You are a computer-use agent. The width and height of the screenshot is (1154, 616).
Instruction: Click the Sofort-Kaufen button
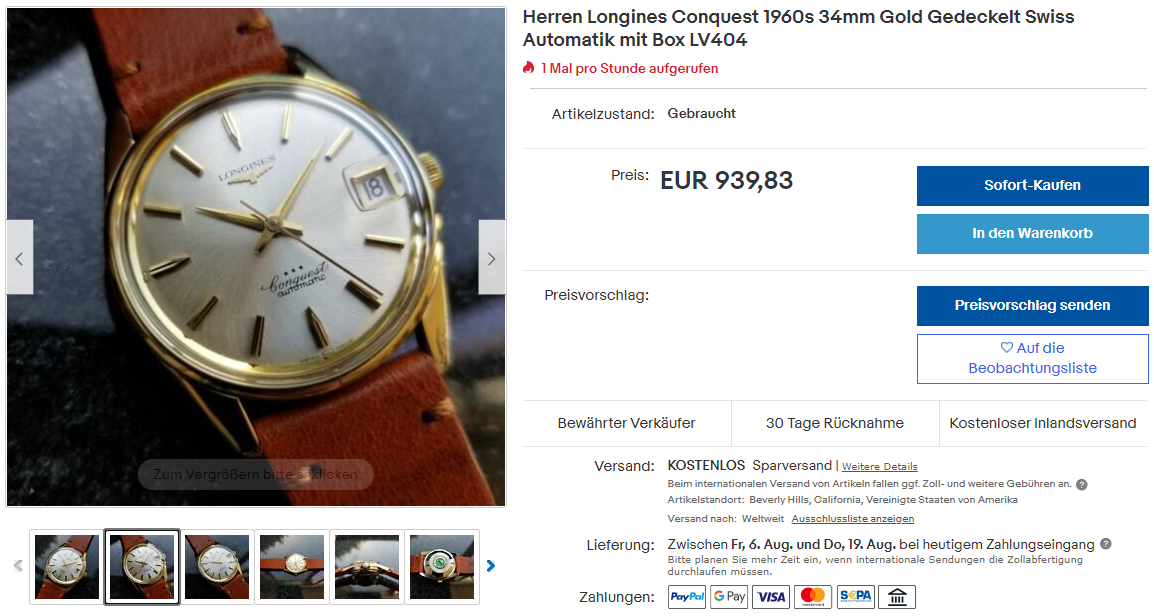coord(1032,185)
